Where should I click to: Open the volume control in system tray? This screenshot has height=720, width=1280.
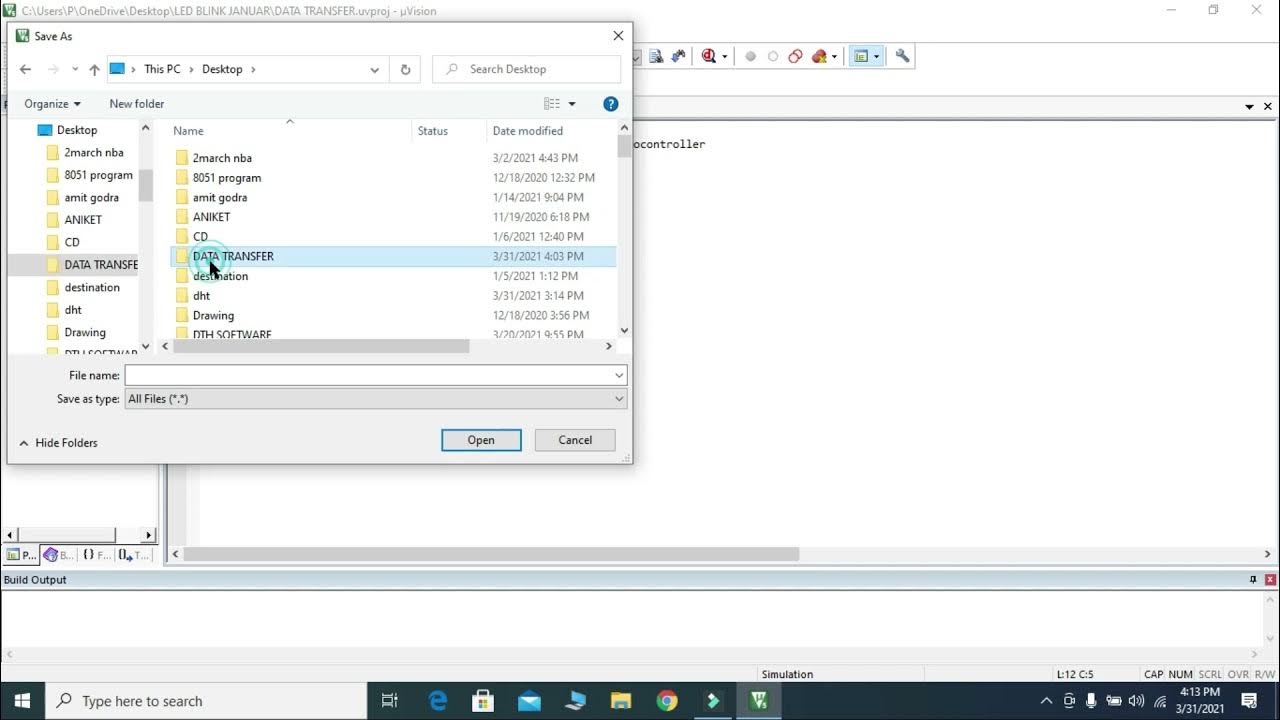tap(1136, 701)
